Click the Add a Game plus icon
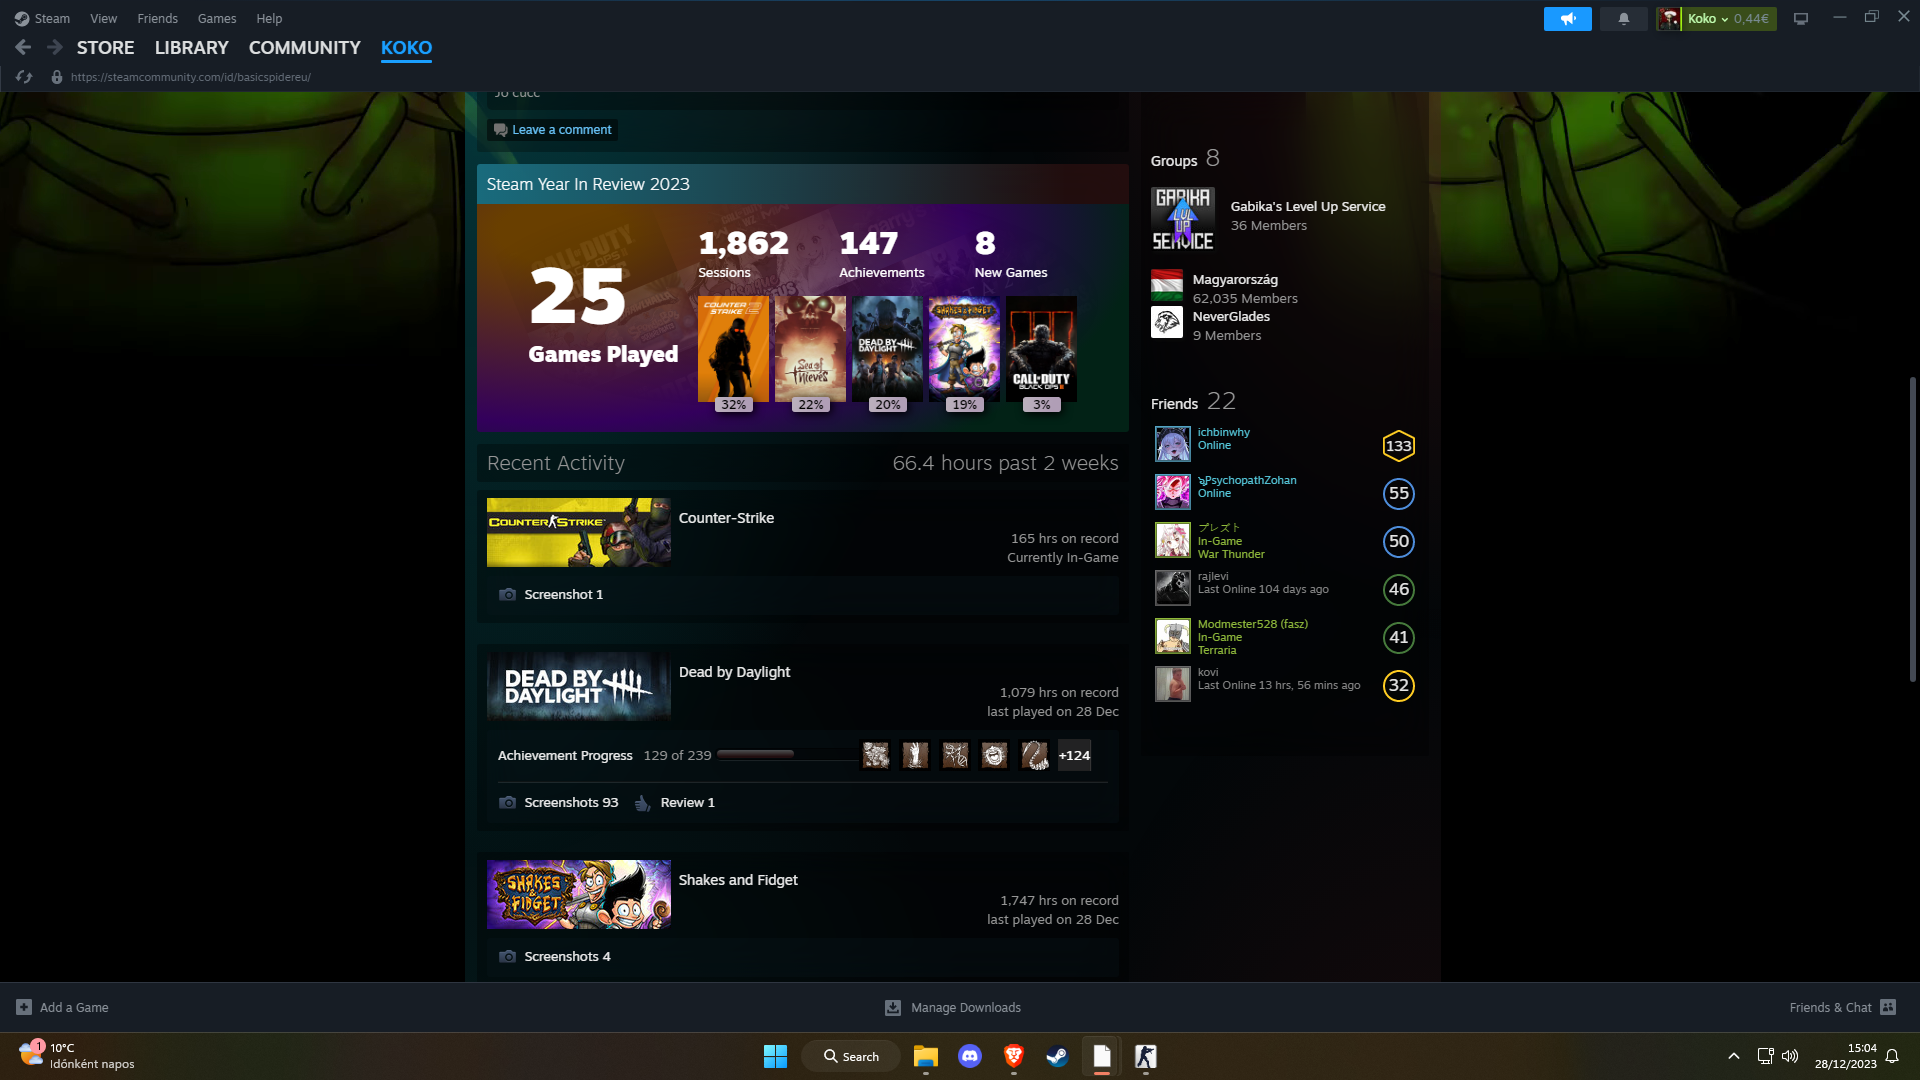The height and width of the screenshot is (1080, 1920). pos(24,1007)
